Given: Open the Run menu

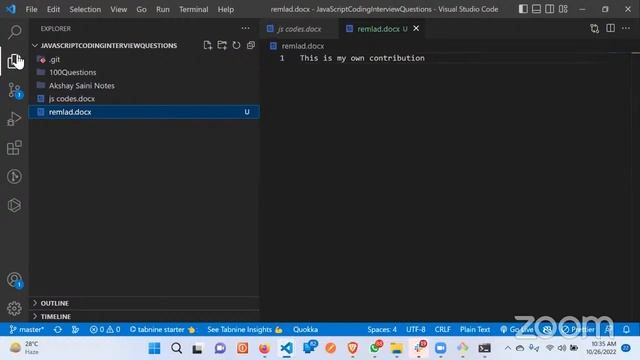Looking at the screenshot, I should (x=162, y=9).
